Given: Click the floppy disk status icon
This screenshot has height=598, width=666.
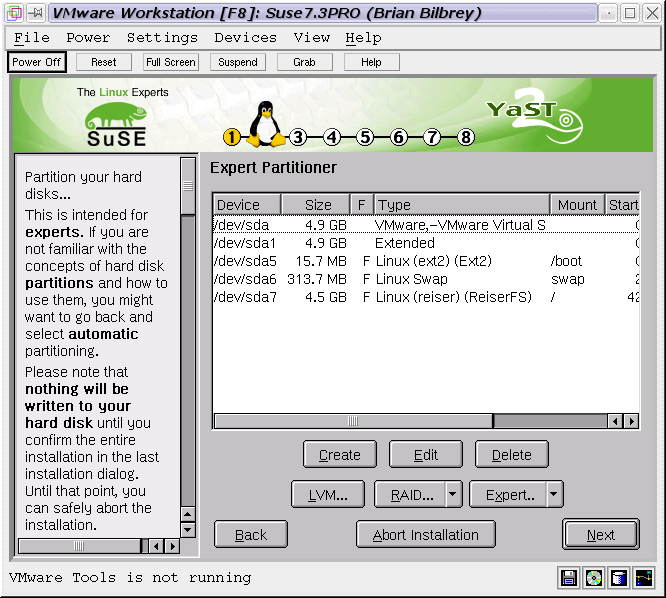Looking at the screenshot, I should pos(569,577).
